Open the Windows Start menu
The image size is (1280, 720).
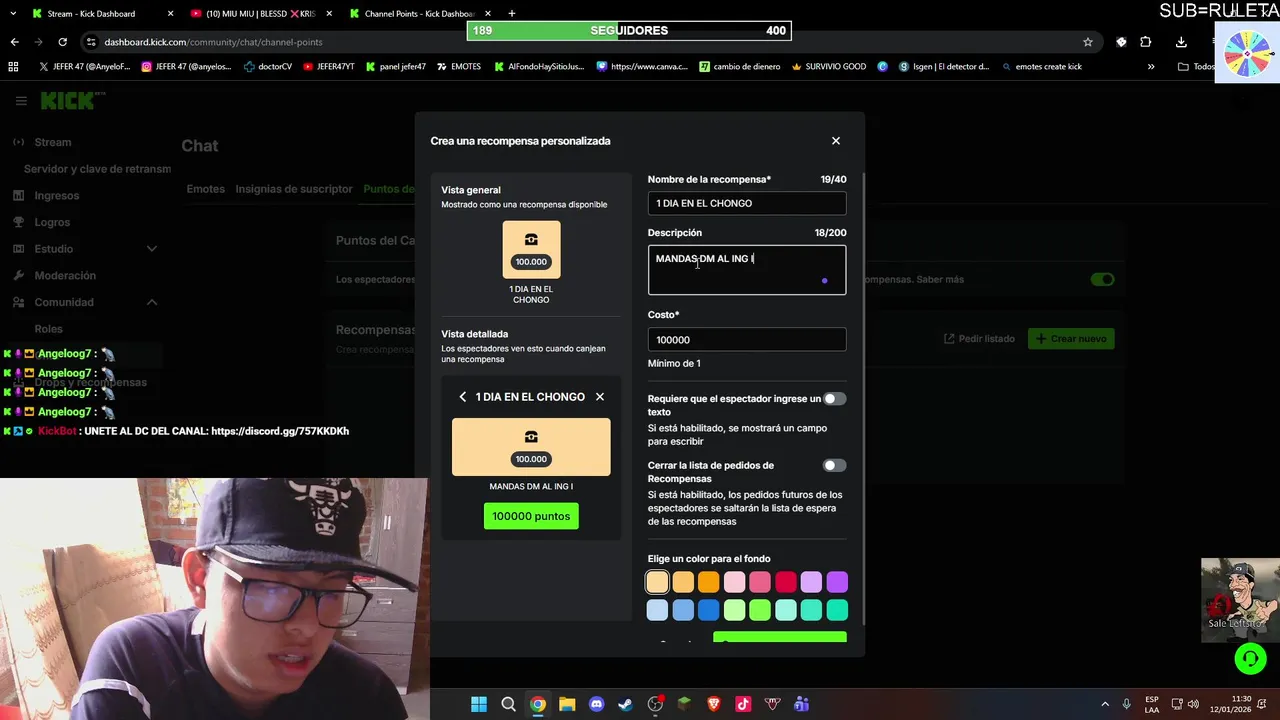click(x=479, y=704)
